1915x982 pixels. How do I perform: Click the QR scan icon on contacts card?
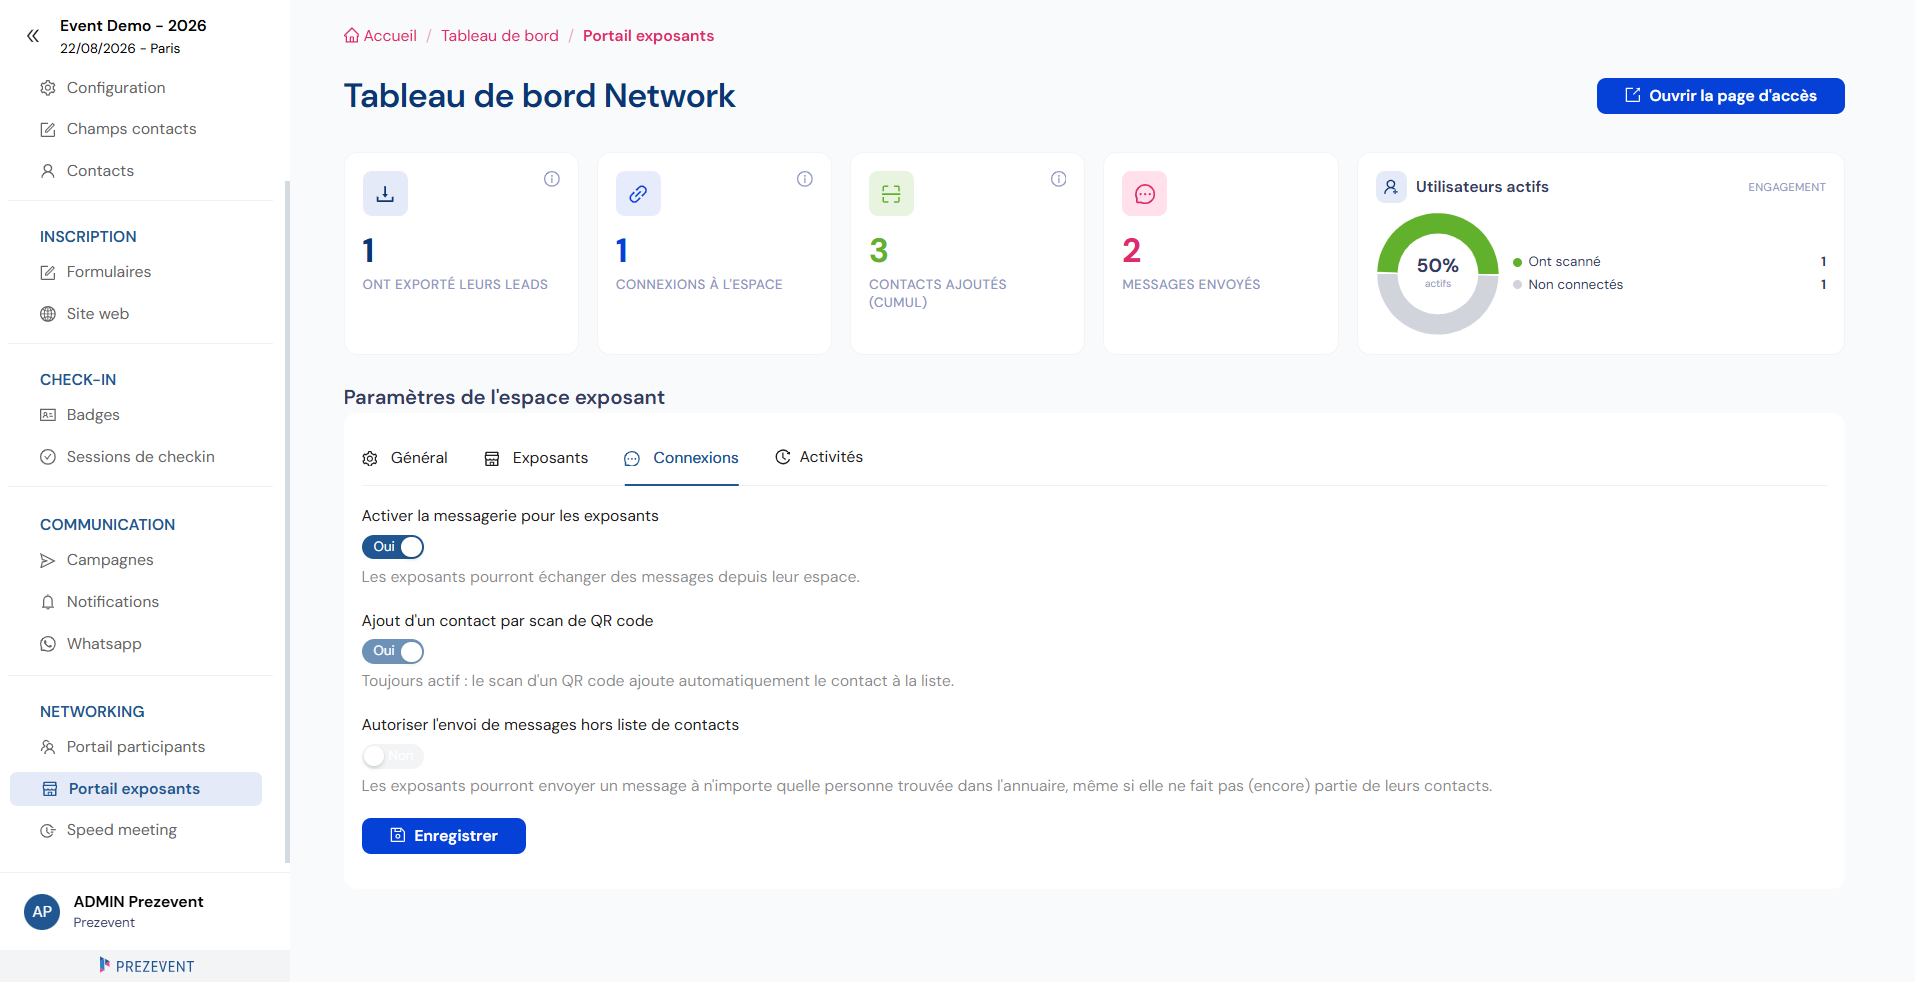coord(891,194)
